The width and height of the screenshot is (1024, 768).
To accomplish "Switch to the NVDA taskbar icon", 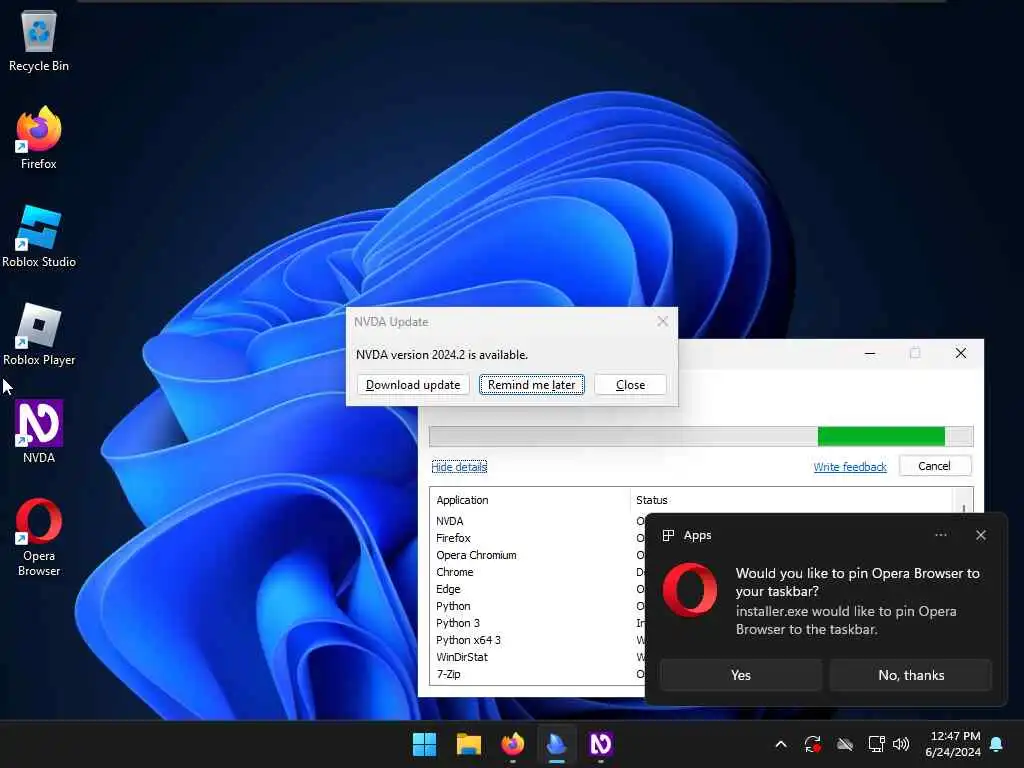I will [x=601, y=744].
